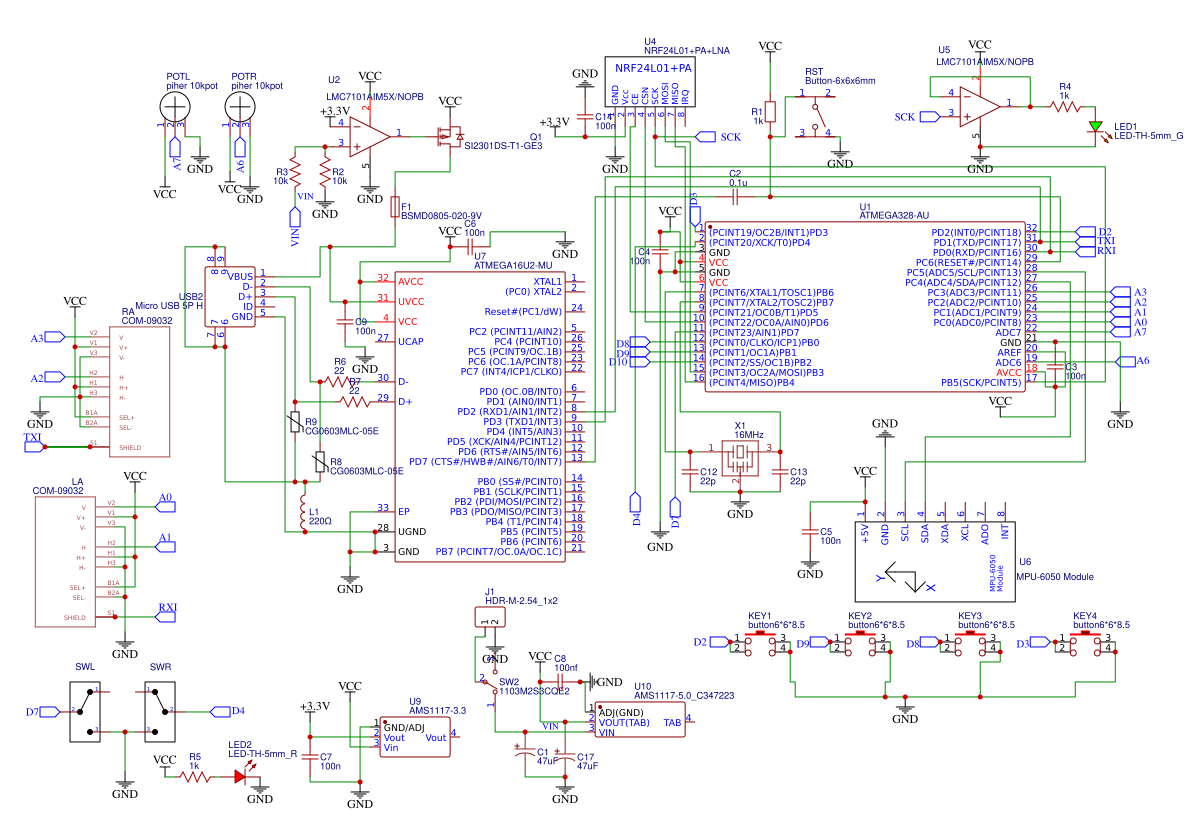Select the POTL potentiometer symbol

tap(175, 107)
